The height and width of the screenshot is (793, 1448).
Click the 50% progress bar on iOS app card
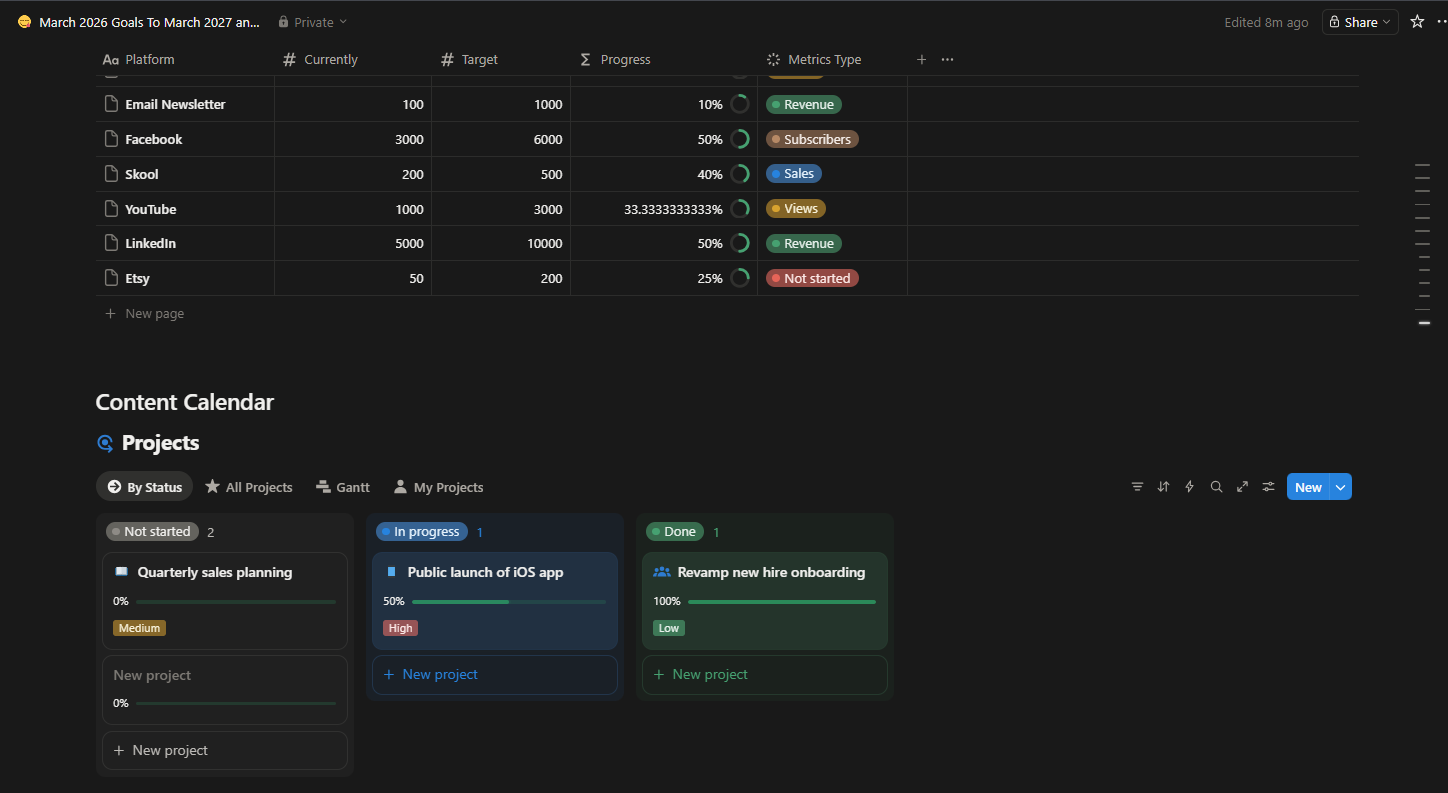point(509,602)
